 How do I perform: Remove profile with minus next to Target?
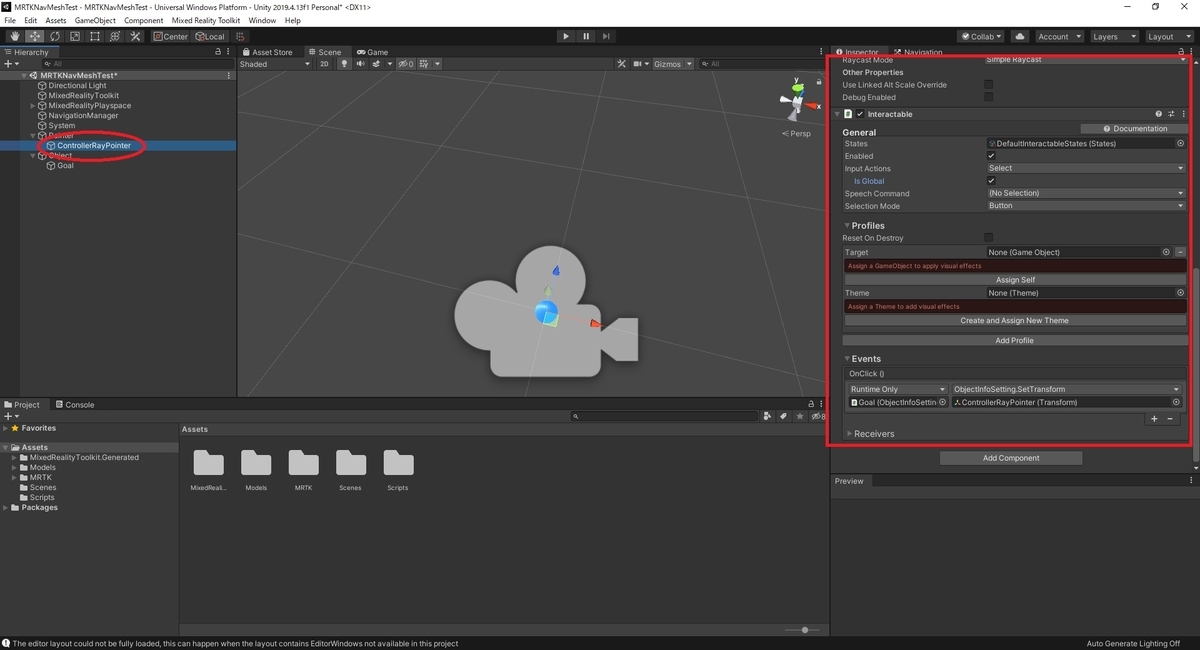[x=1180, y=252]
